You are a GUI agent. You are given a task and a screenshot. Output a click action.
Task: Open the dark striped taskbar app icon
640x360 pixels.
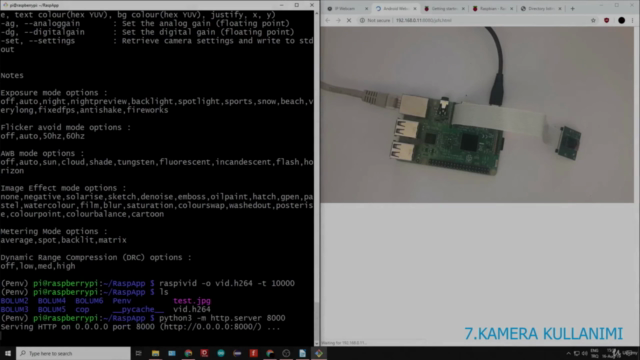point(237,353)
